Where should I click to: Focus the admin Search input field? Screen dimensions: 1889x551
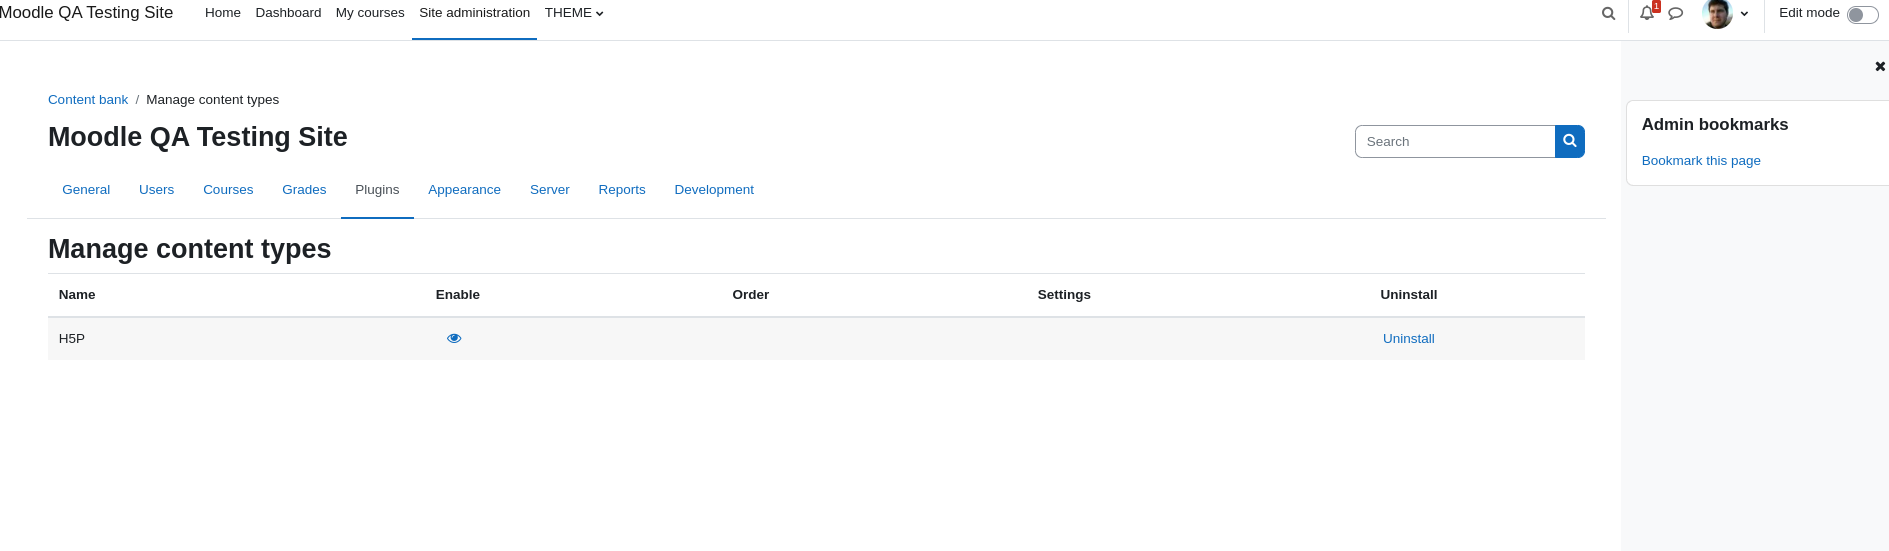(x=1455, y=141)
